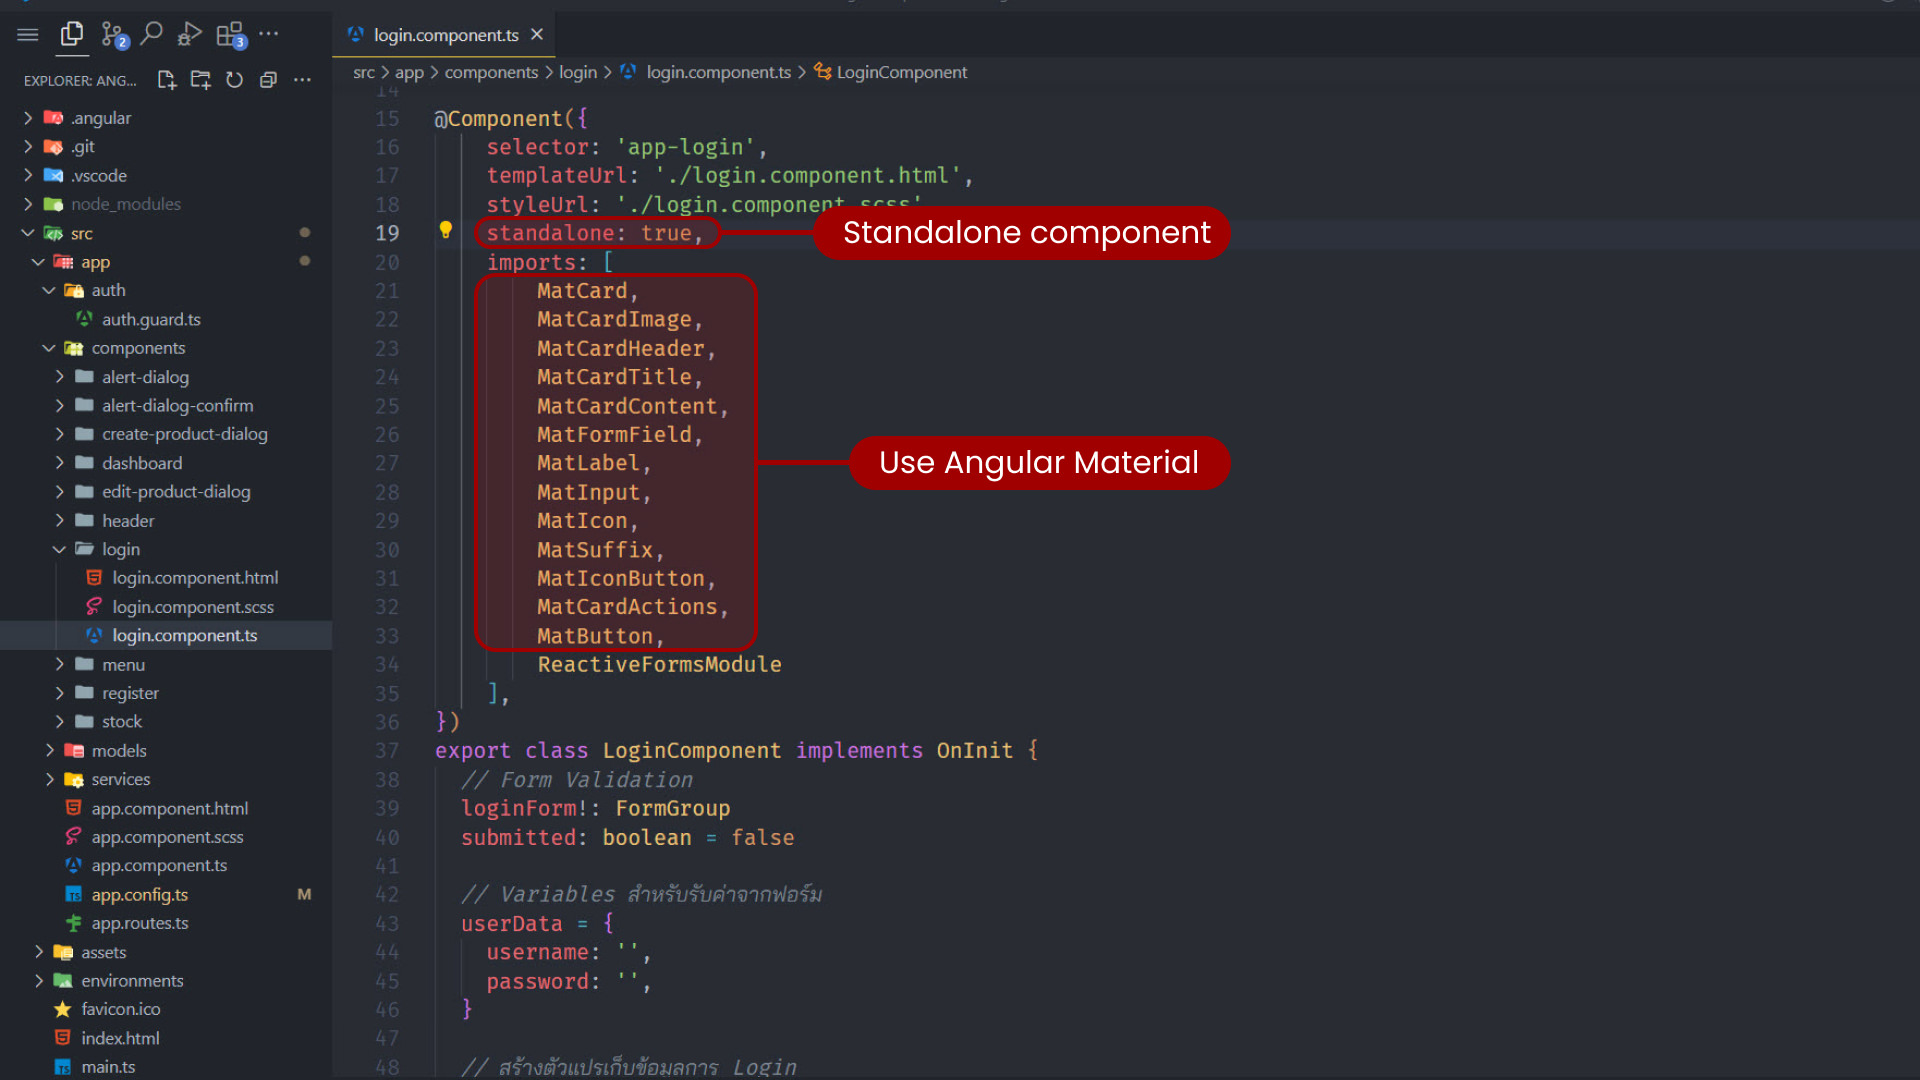
Task: Click the lightbulb quick-fix icon on line 19
Action: 446,230
